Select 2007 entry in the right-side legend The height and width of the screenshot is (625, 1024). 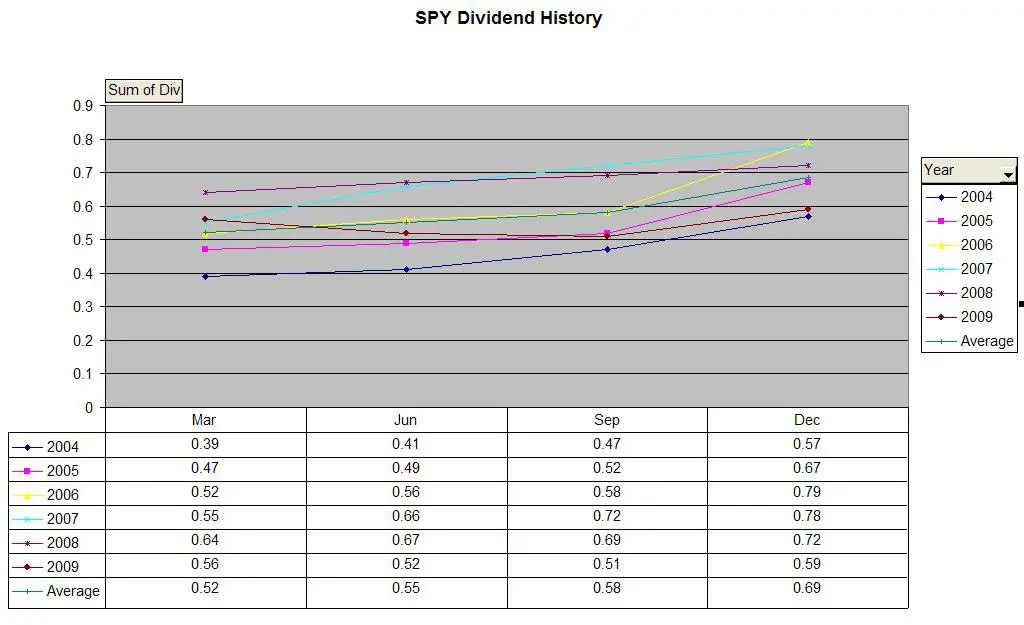[x=959, y=268]
